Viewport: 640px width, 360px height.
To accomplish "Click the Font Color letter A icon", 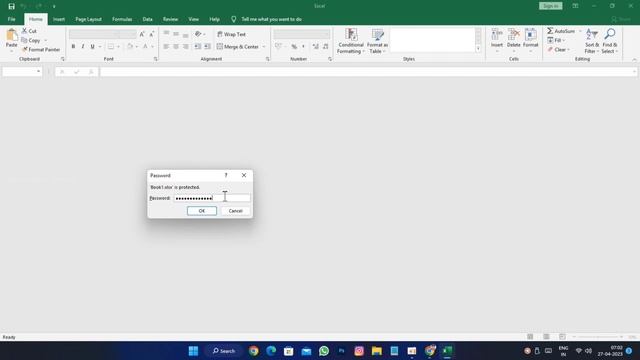I will [x=145, y=47].
